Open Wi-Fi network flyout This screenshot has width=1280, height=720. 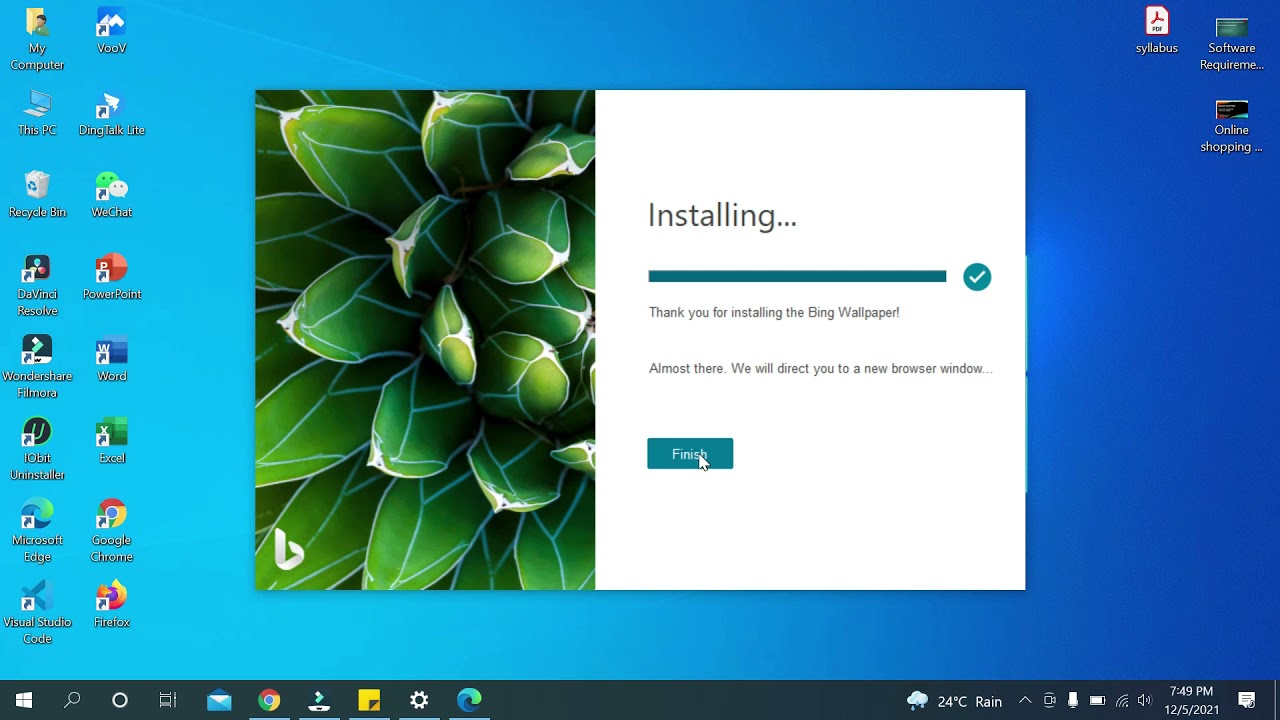(1122, 700)
